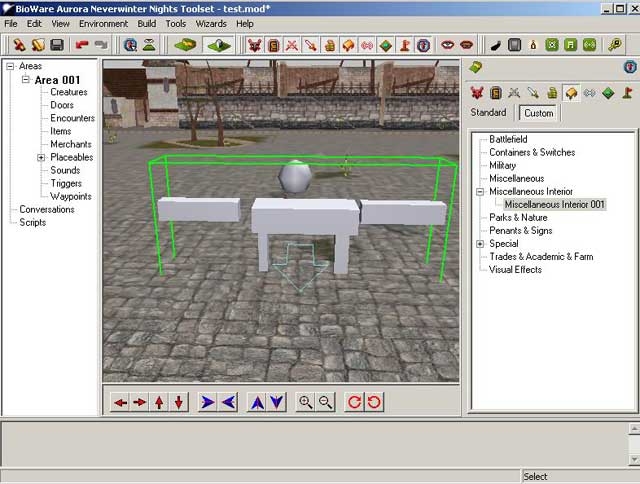
Task: Switch to the Custom palette tab
Action: pos(538,113)
